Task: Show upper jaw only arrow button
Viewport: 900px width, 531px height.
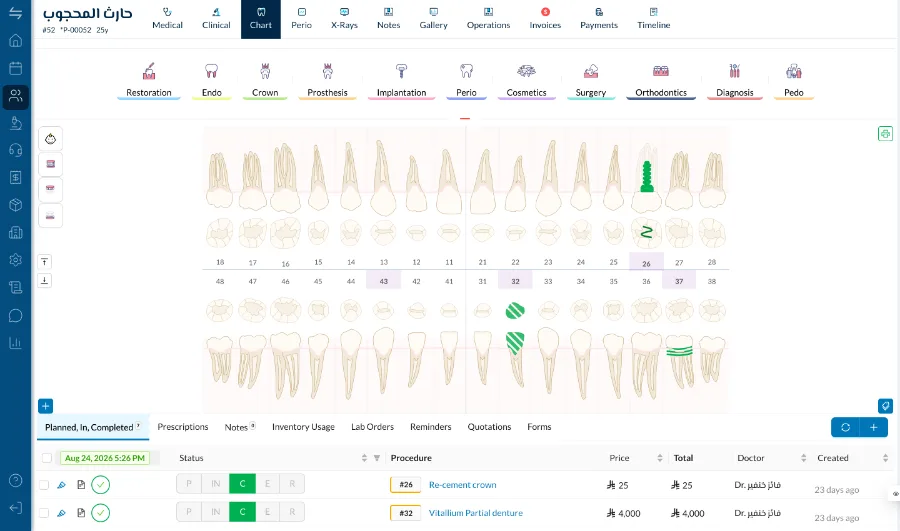Action: [x=45, y=262]
